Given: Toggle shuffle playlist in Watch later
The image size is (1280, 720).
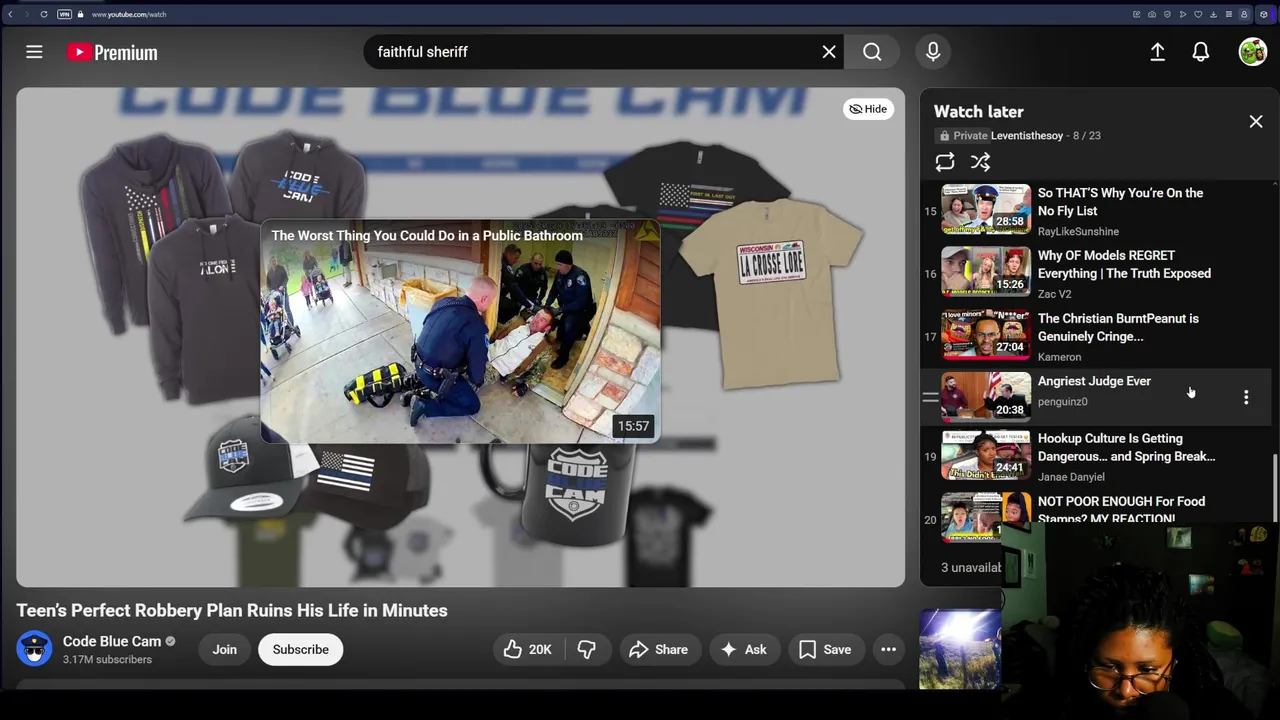Looking at the screenshot, I should (980, 162).
